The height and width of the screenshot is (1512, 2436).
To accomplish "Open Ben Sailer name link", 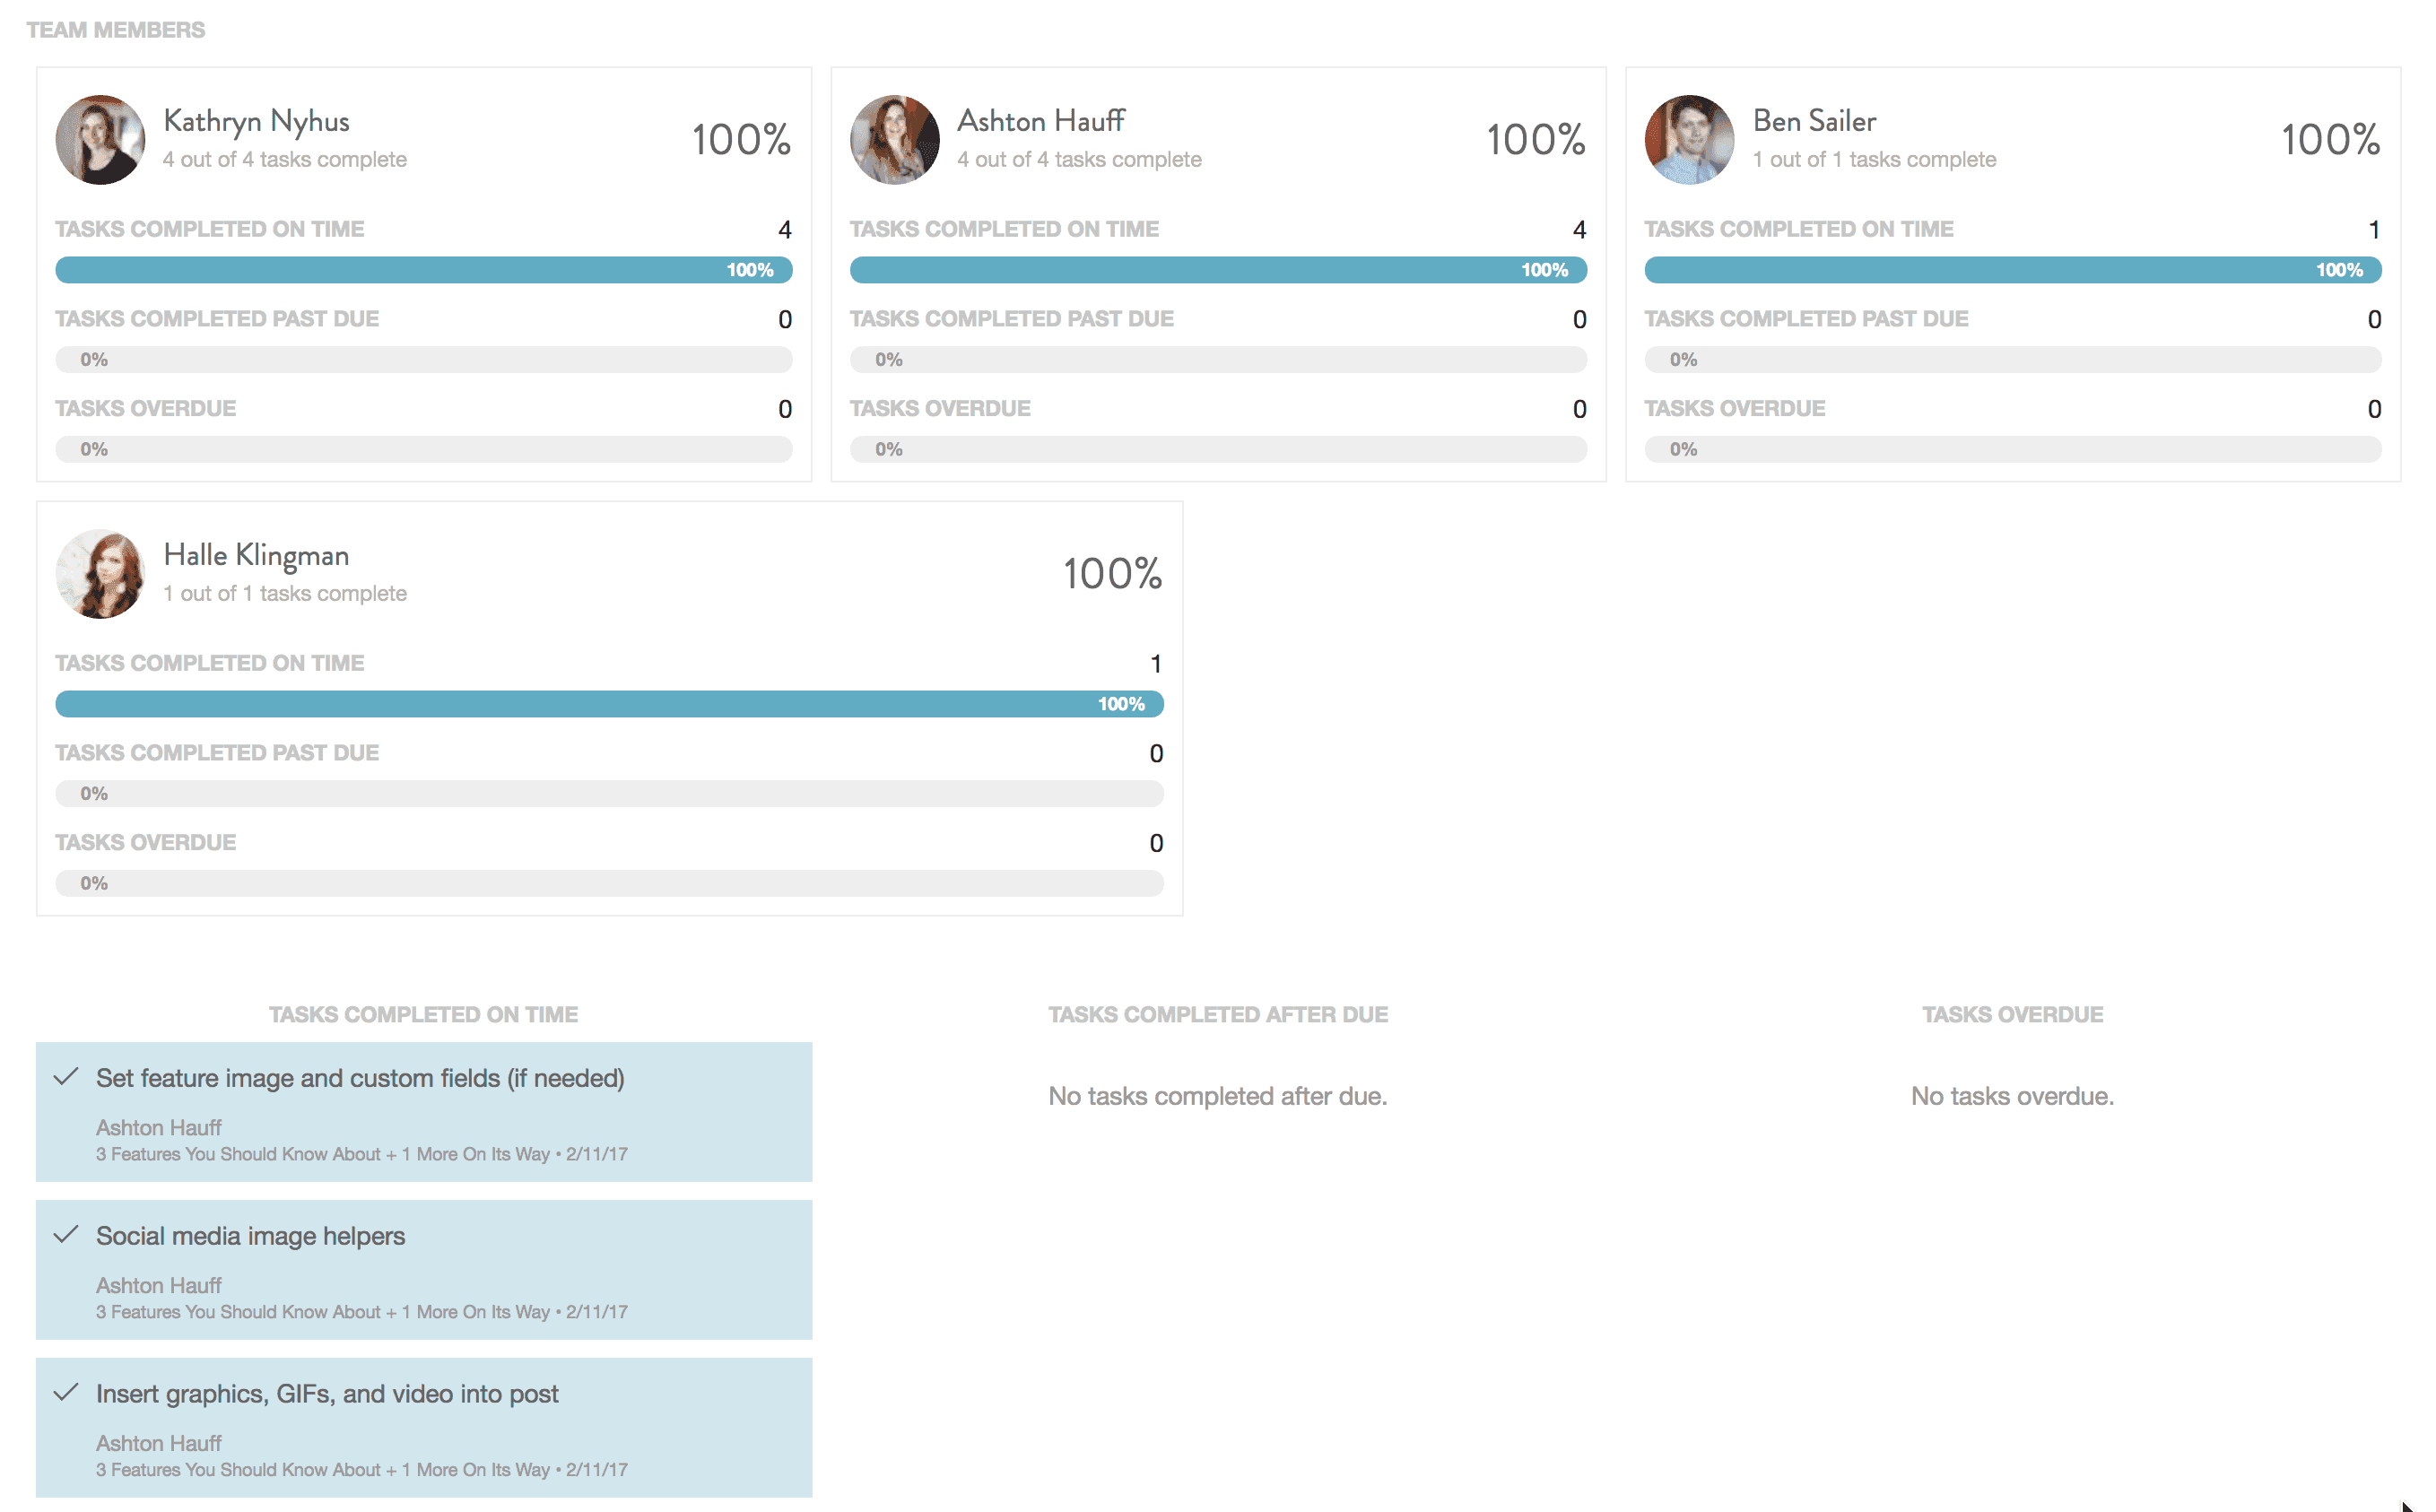I will (x=1814, y=121).
